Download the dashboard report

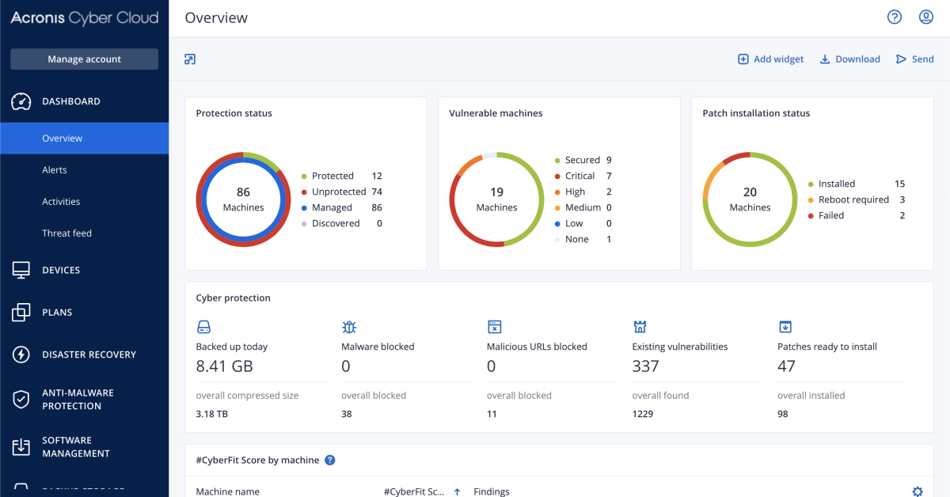[x=849, y=59]
